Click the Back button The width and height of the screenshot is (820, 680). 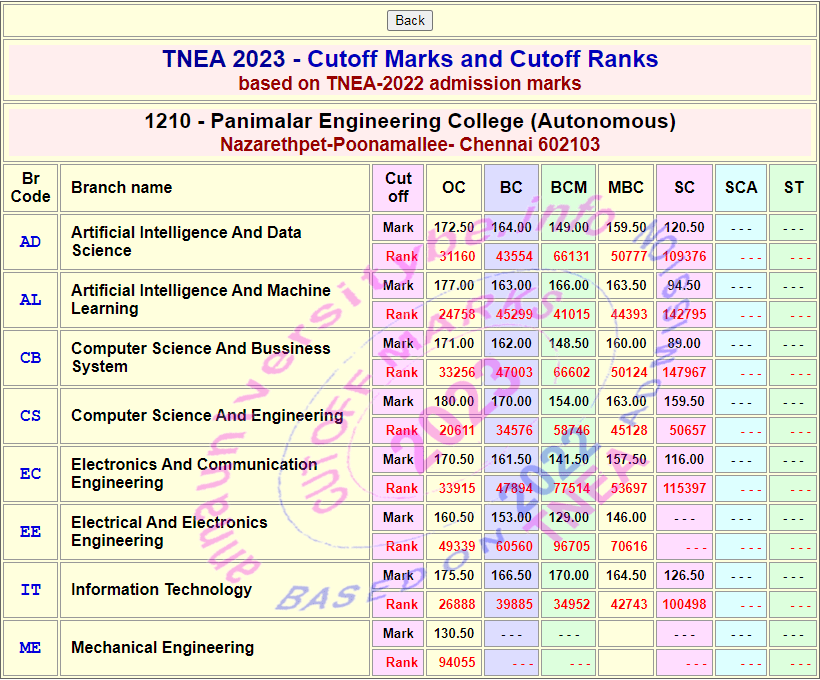(x=409, y=20)
